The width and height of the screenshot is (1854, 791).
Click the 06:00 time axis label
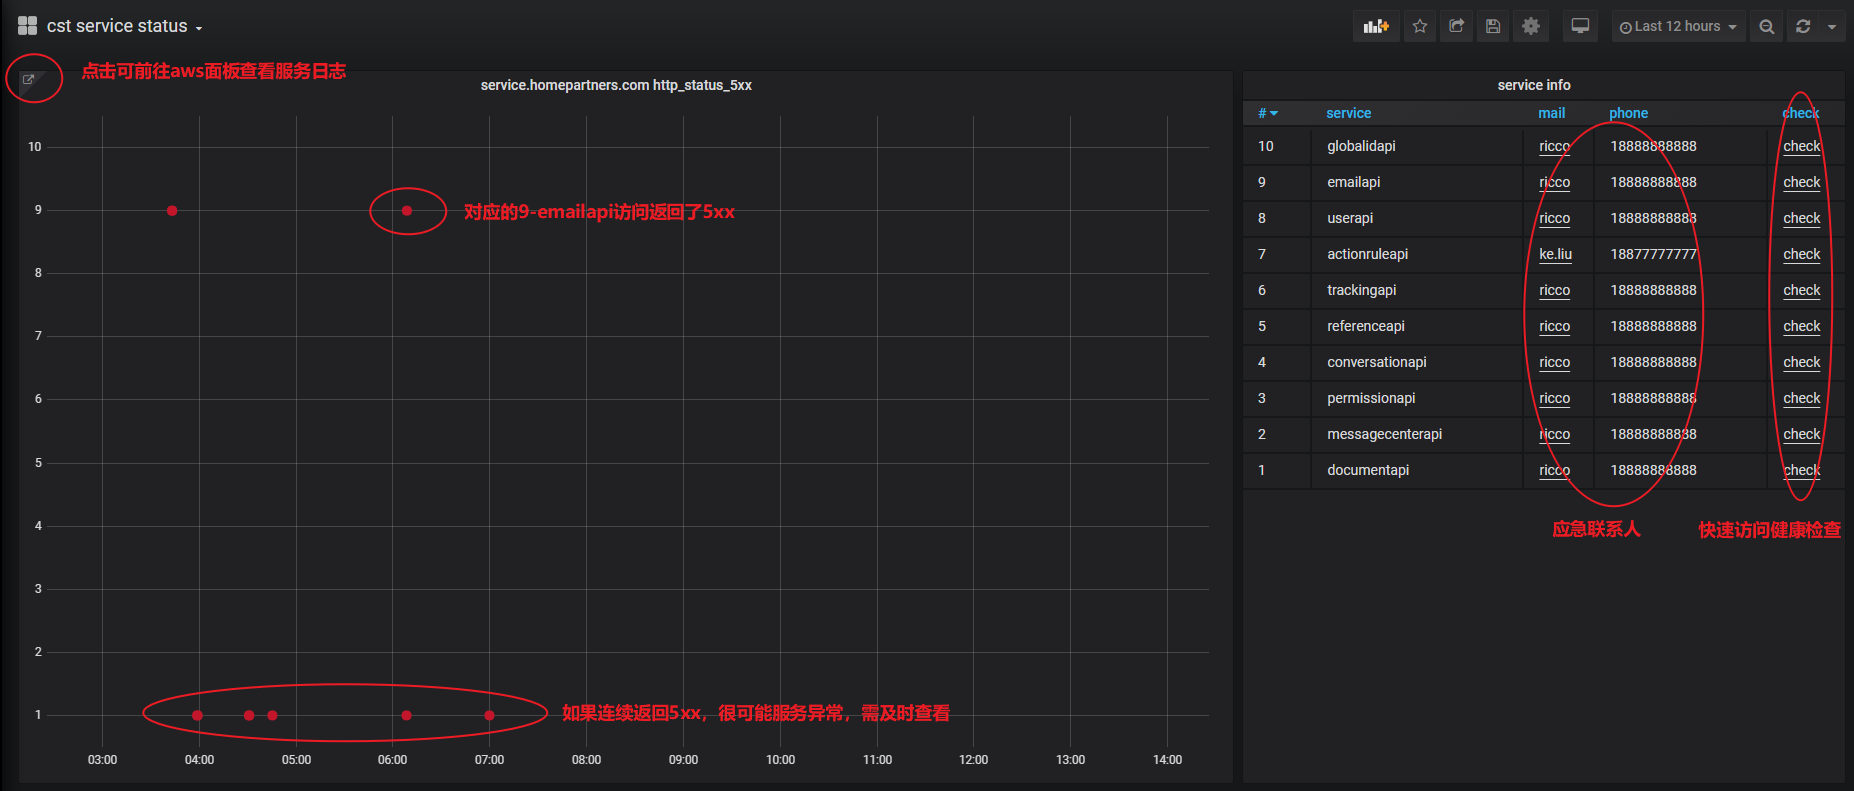tap(392, 760)
